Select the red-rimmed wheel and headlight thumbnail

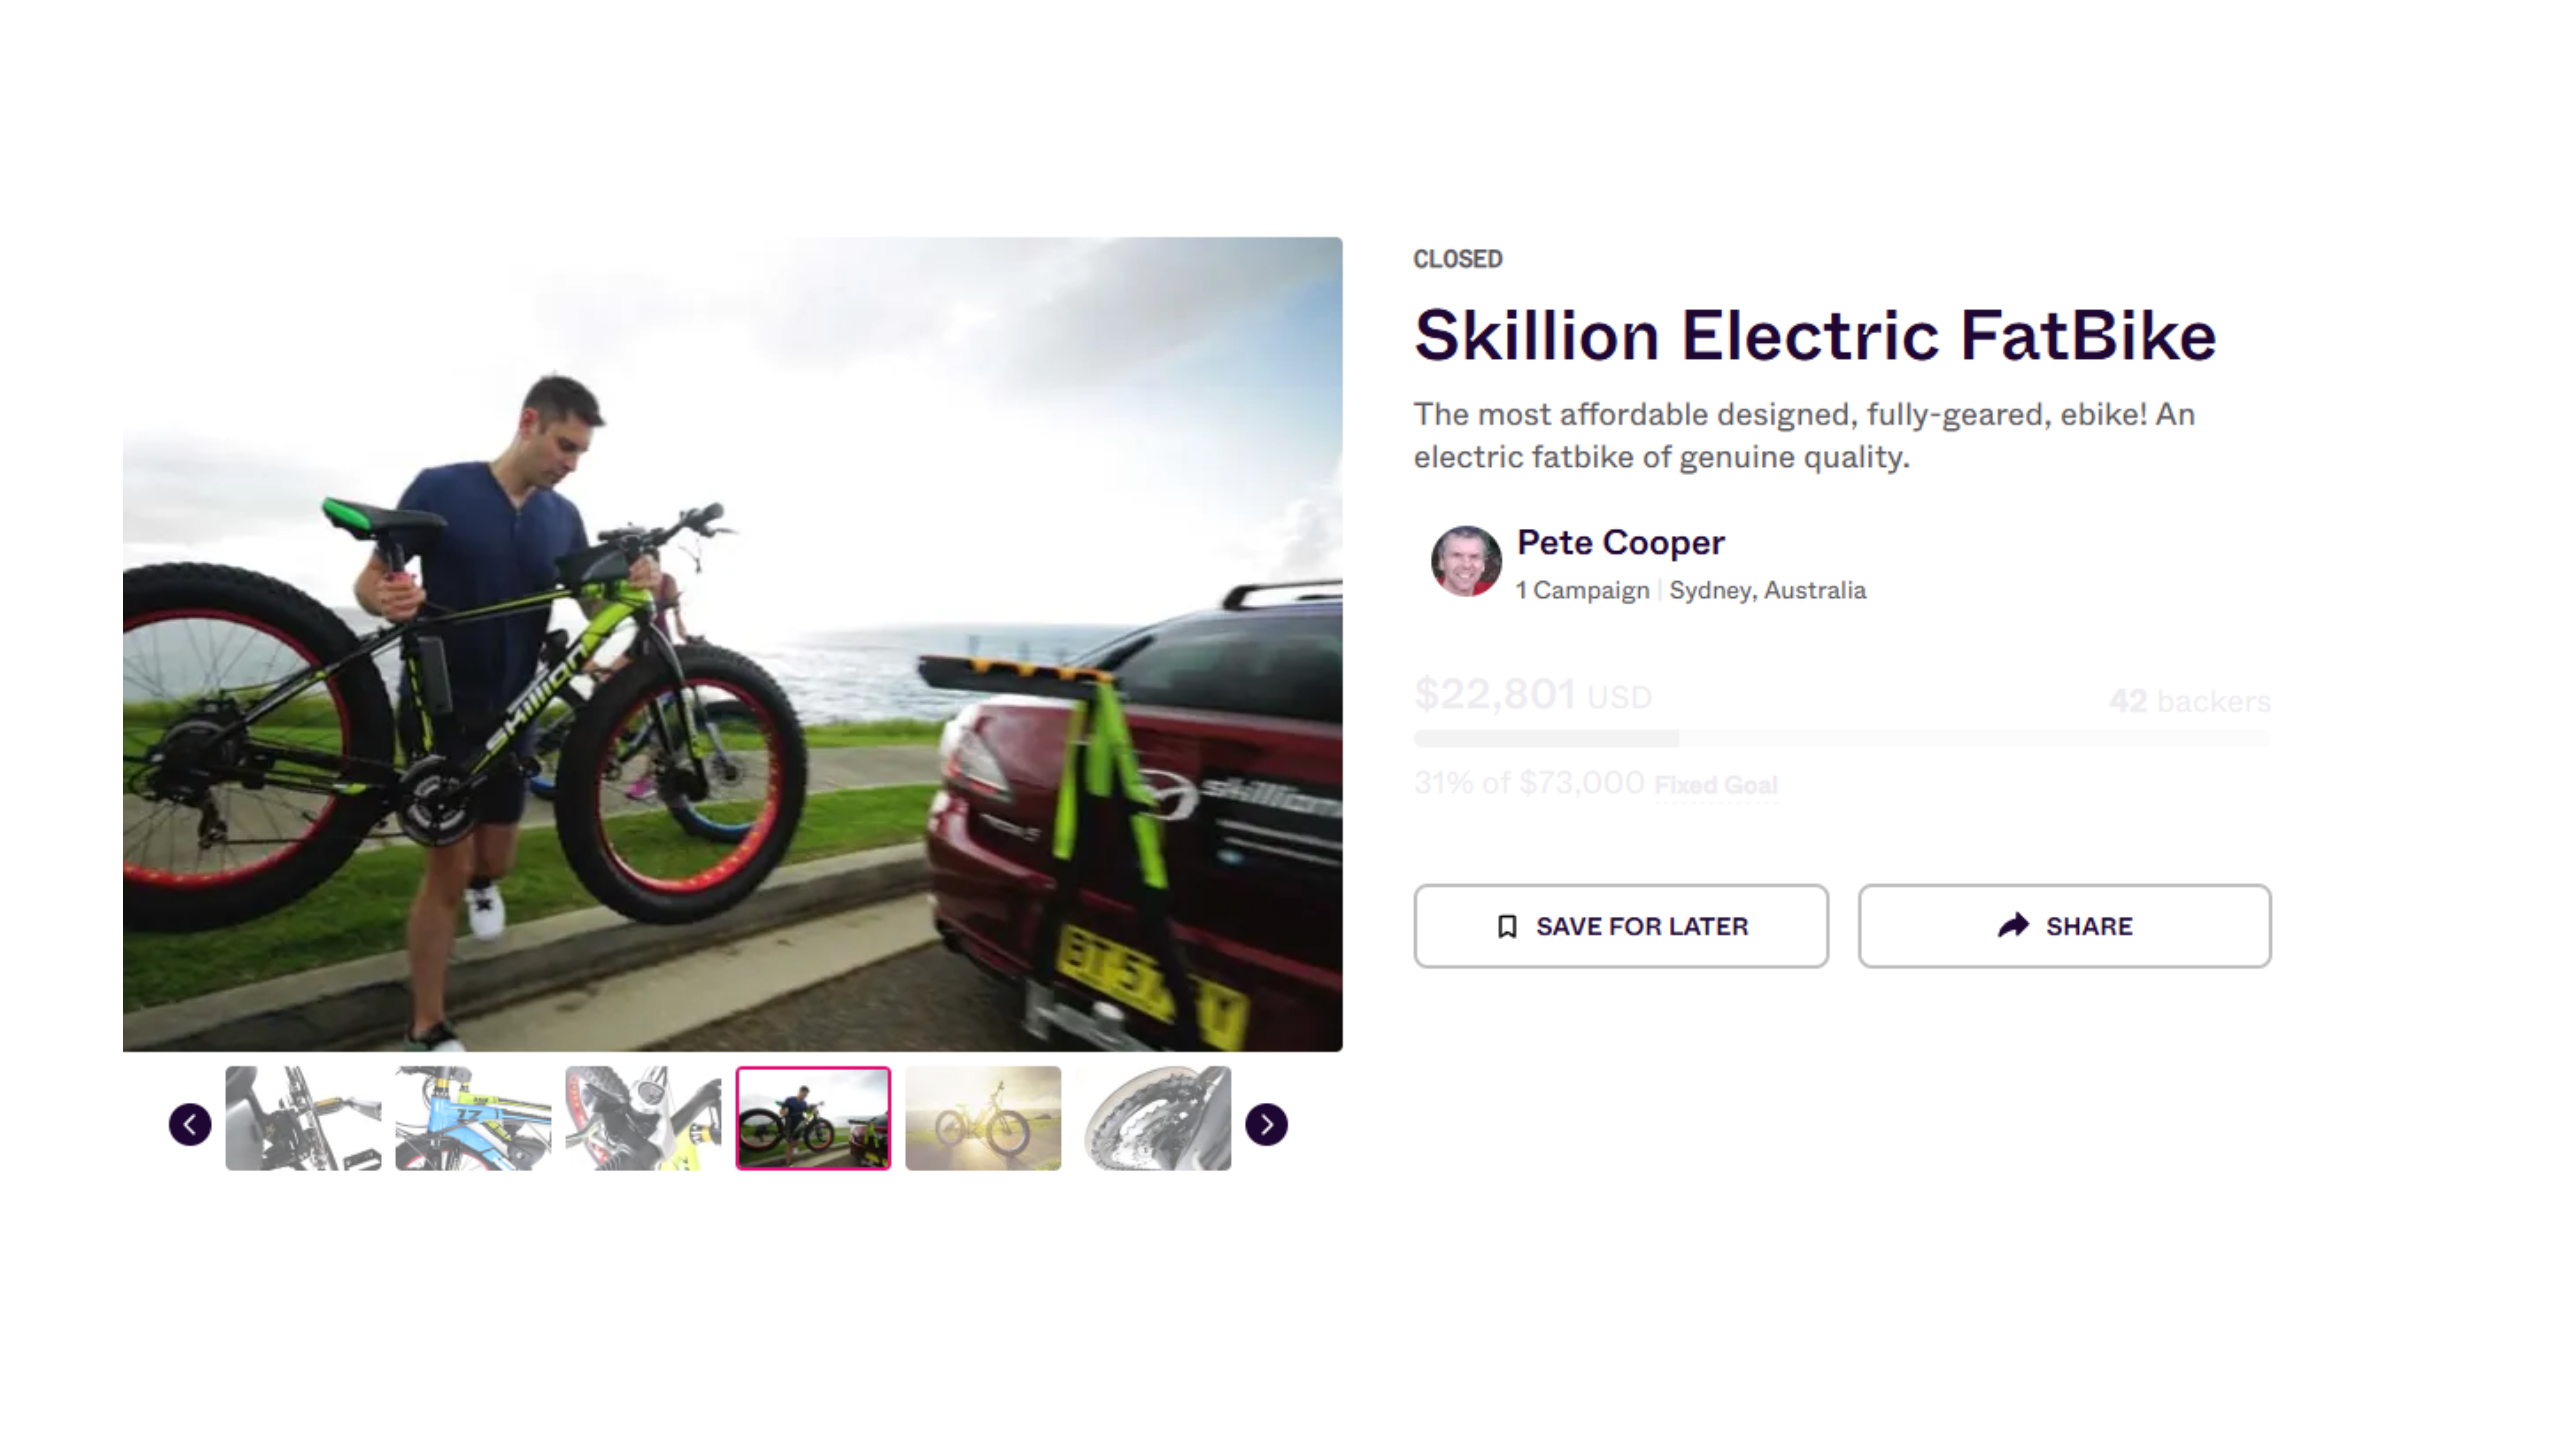click(x=643, y=1118)
